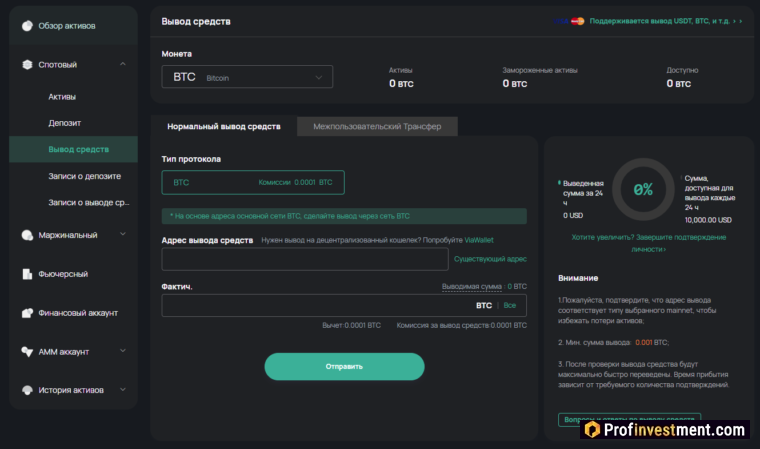Open the ViaWallet link

pyautogui.click(x=479, y=240)
